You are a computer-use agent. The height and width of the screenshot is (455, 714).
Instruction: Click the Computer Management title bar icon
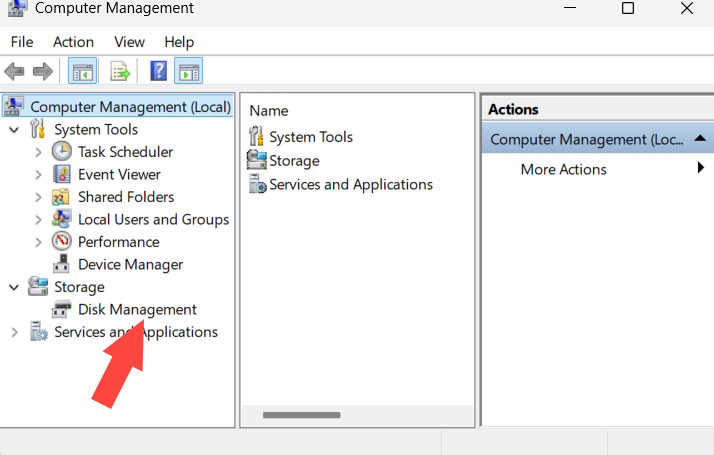tap(16, 8)
